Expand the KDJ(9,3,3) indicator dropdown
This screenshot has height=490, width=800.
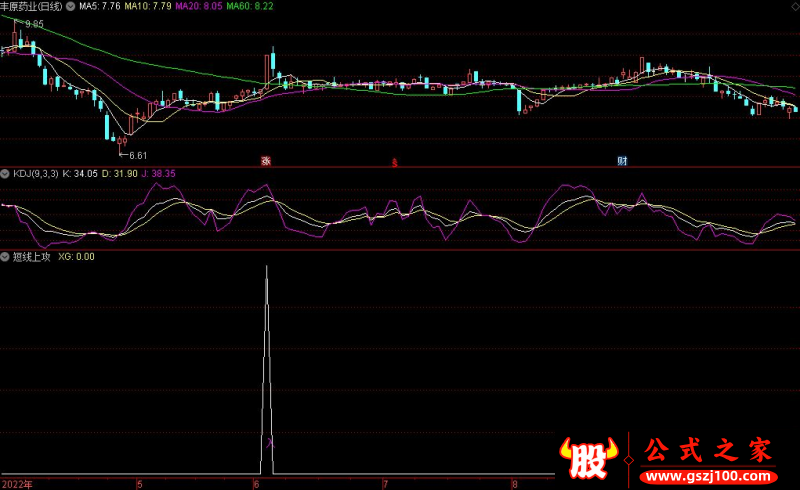[5, 173]
